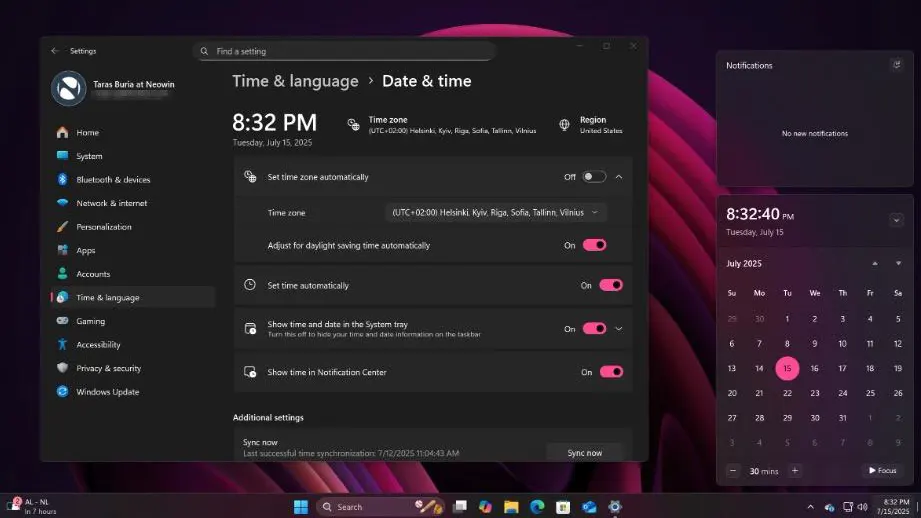921x518 pixels.
Task: Toggle Show time in System tray
Action: [594, 328]
